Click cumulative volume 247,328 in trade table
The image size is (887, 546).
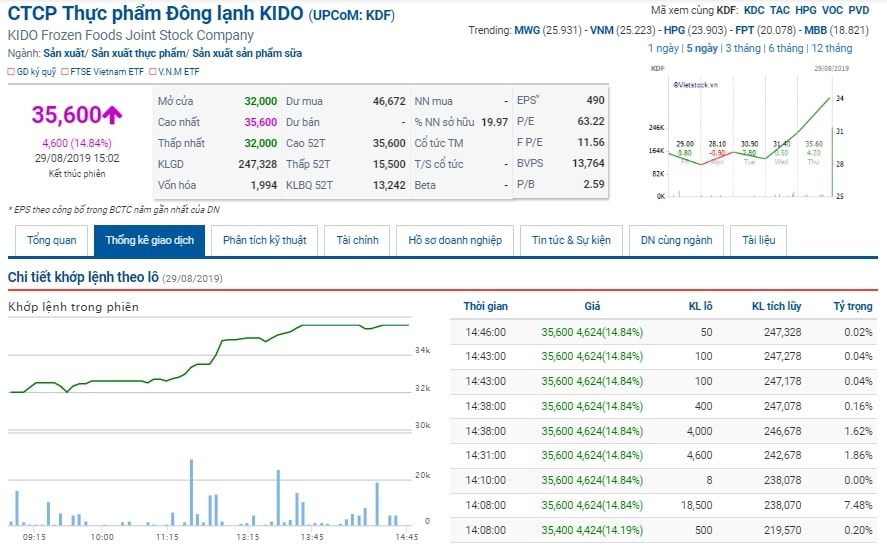pyautogui.click(x=782, y=332)
